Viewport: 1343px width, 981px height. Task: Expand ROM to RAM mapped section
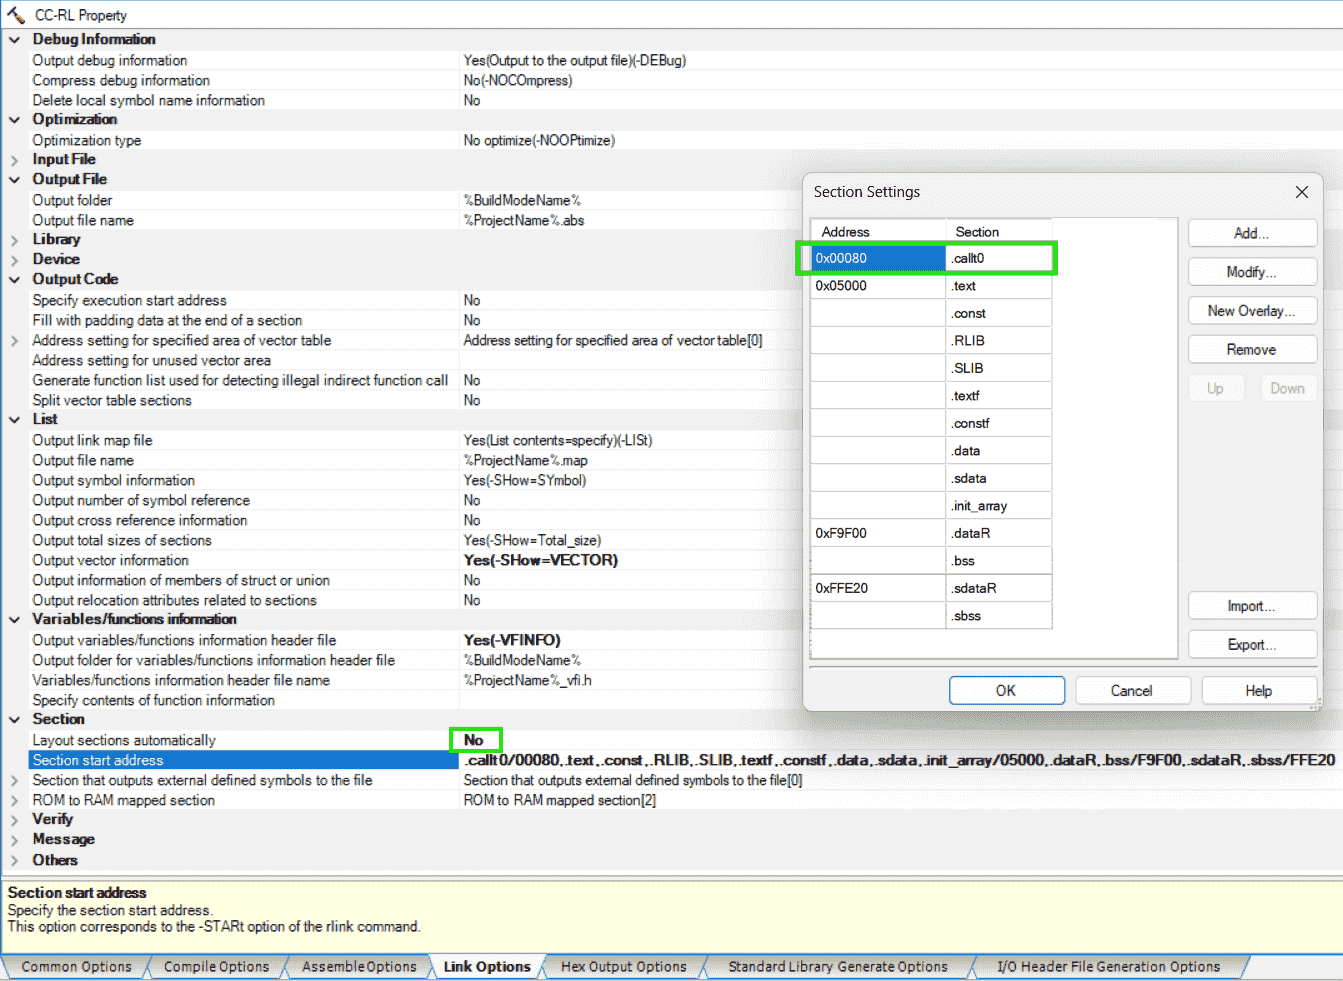(x=15, y=800)
